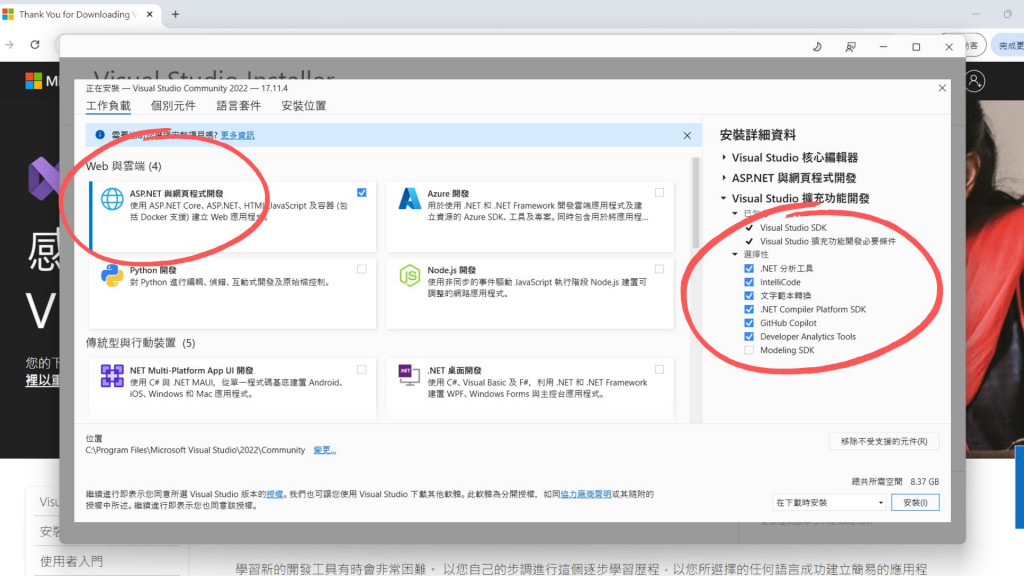Uncheck the GitHub Copilot option
1024x576 pixels.
tap(749, 323)
